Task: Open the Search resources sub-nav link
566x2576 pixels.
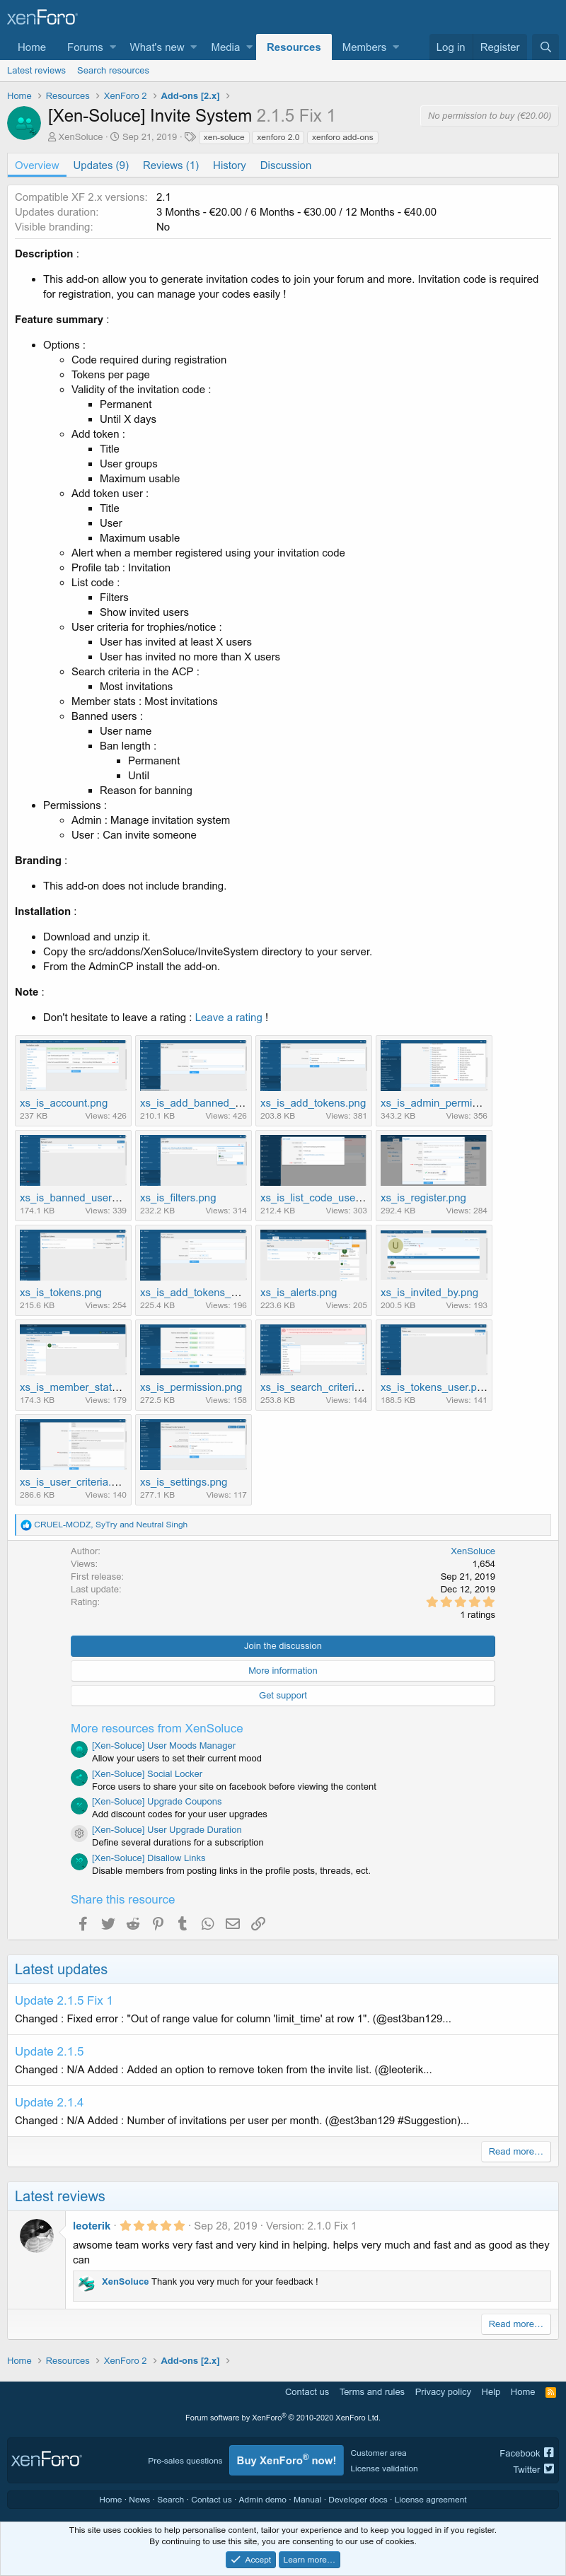Action: (113, 71)
